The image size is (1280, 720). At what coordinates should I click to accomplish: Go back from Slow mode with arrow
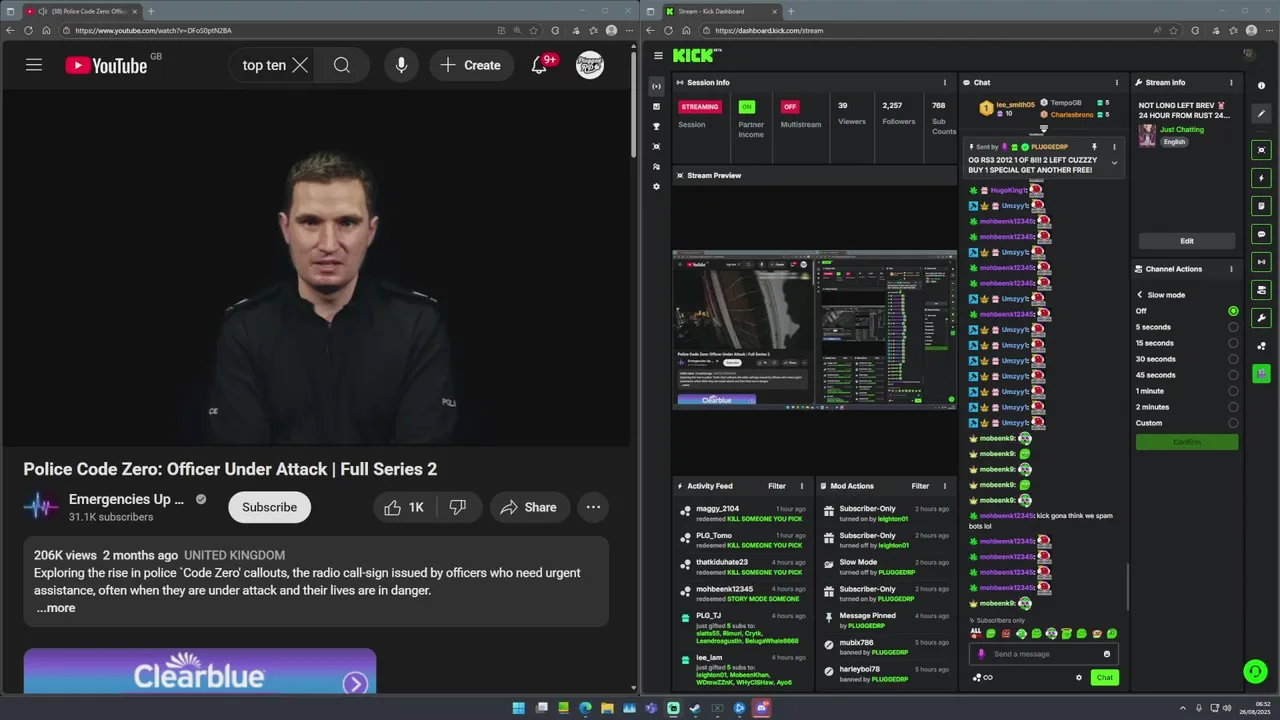coord(1139,295)
